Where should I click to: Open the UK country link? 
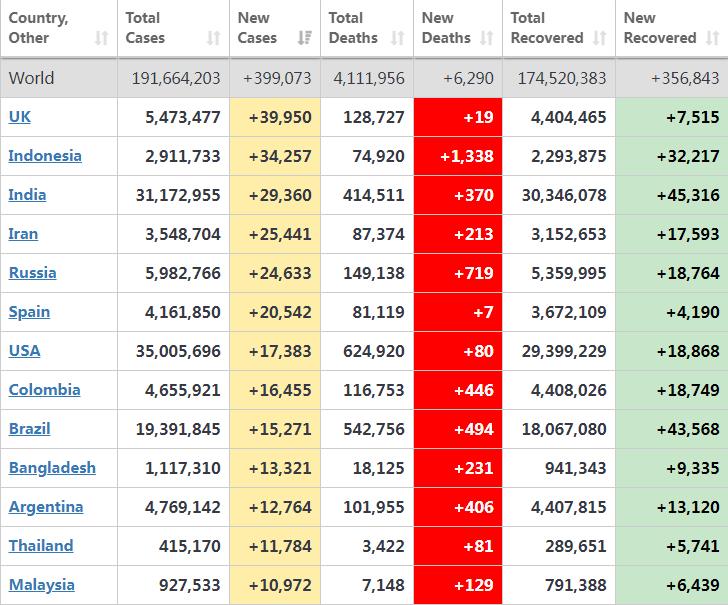[20, 117]
